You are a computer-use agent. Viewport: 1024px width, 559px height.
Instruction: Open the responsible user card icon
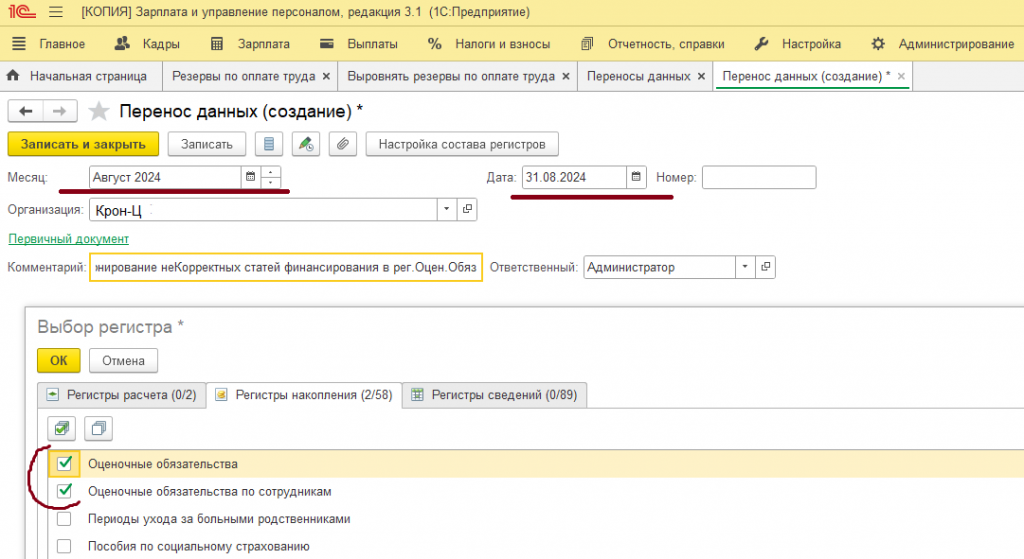765,267
